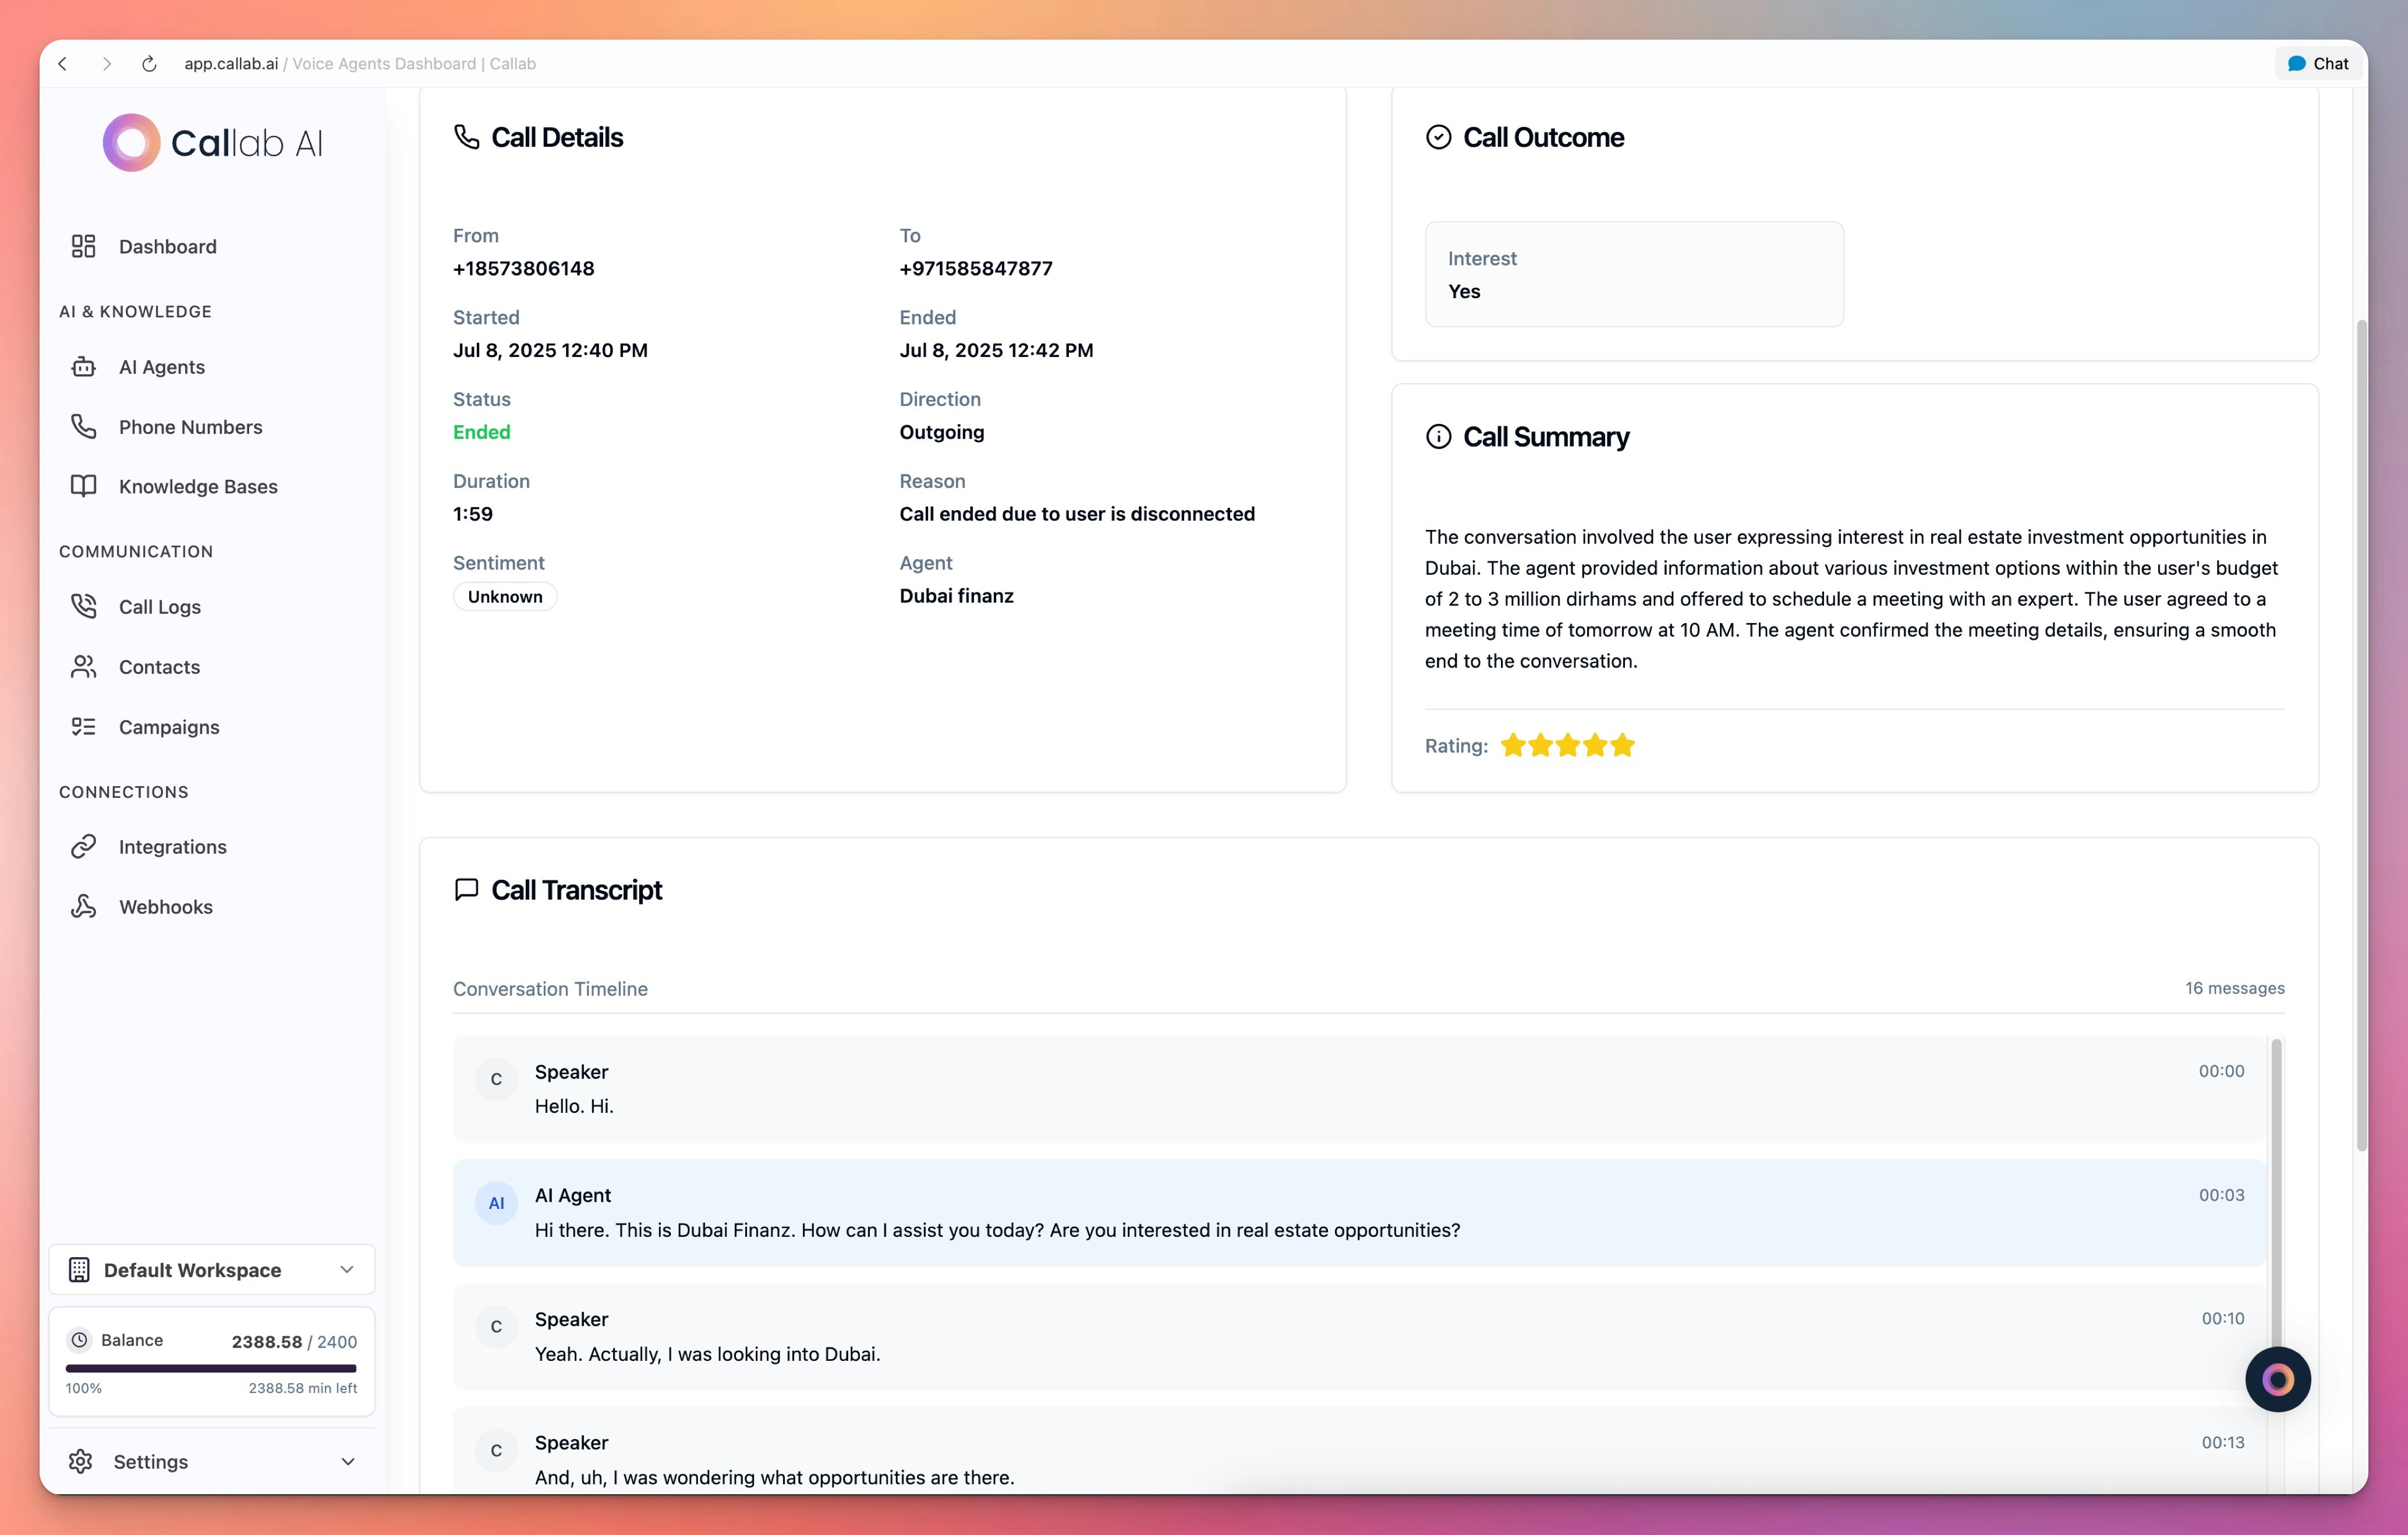2408x1535 pixels.
Task: Click the Dashboard grid icon
Action: point(83,246)
